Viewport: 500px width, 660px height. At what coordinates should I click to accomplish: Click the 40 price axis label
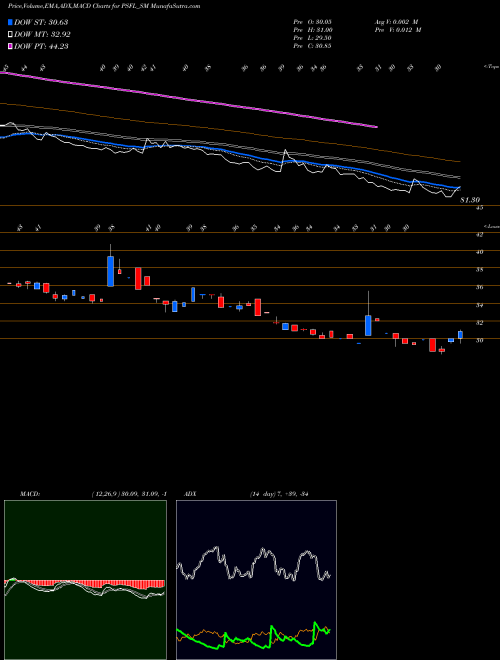tap(479, 252)
